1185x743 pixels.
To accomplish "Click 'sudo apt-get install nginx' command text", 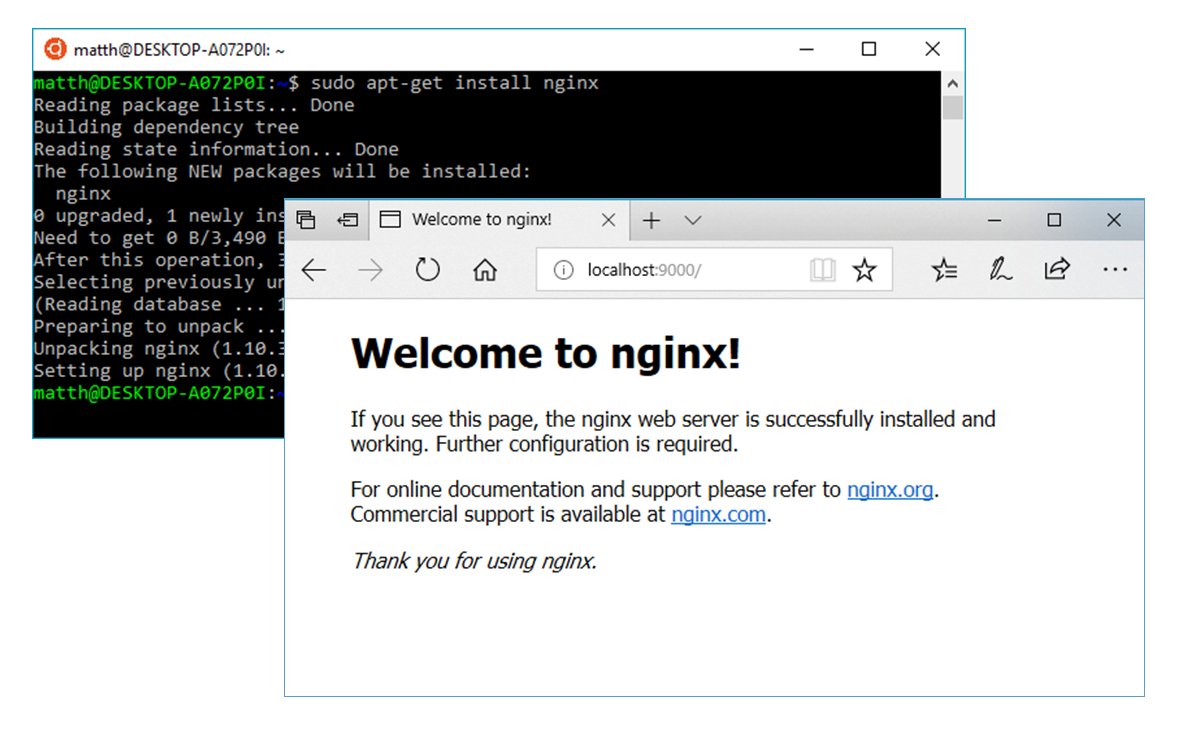I will (x=454, y=82).
